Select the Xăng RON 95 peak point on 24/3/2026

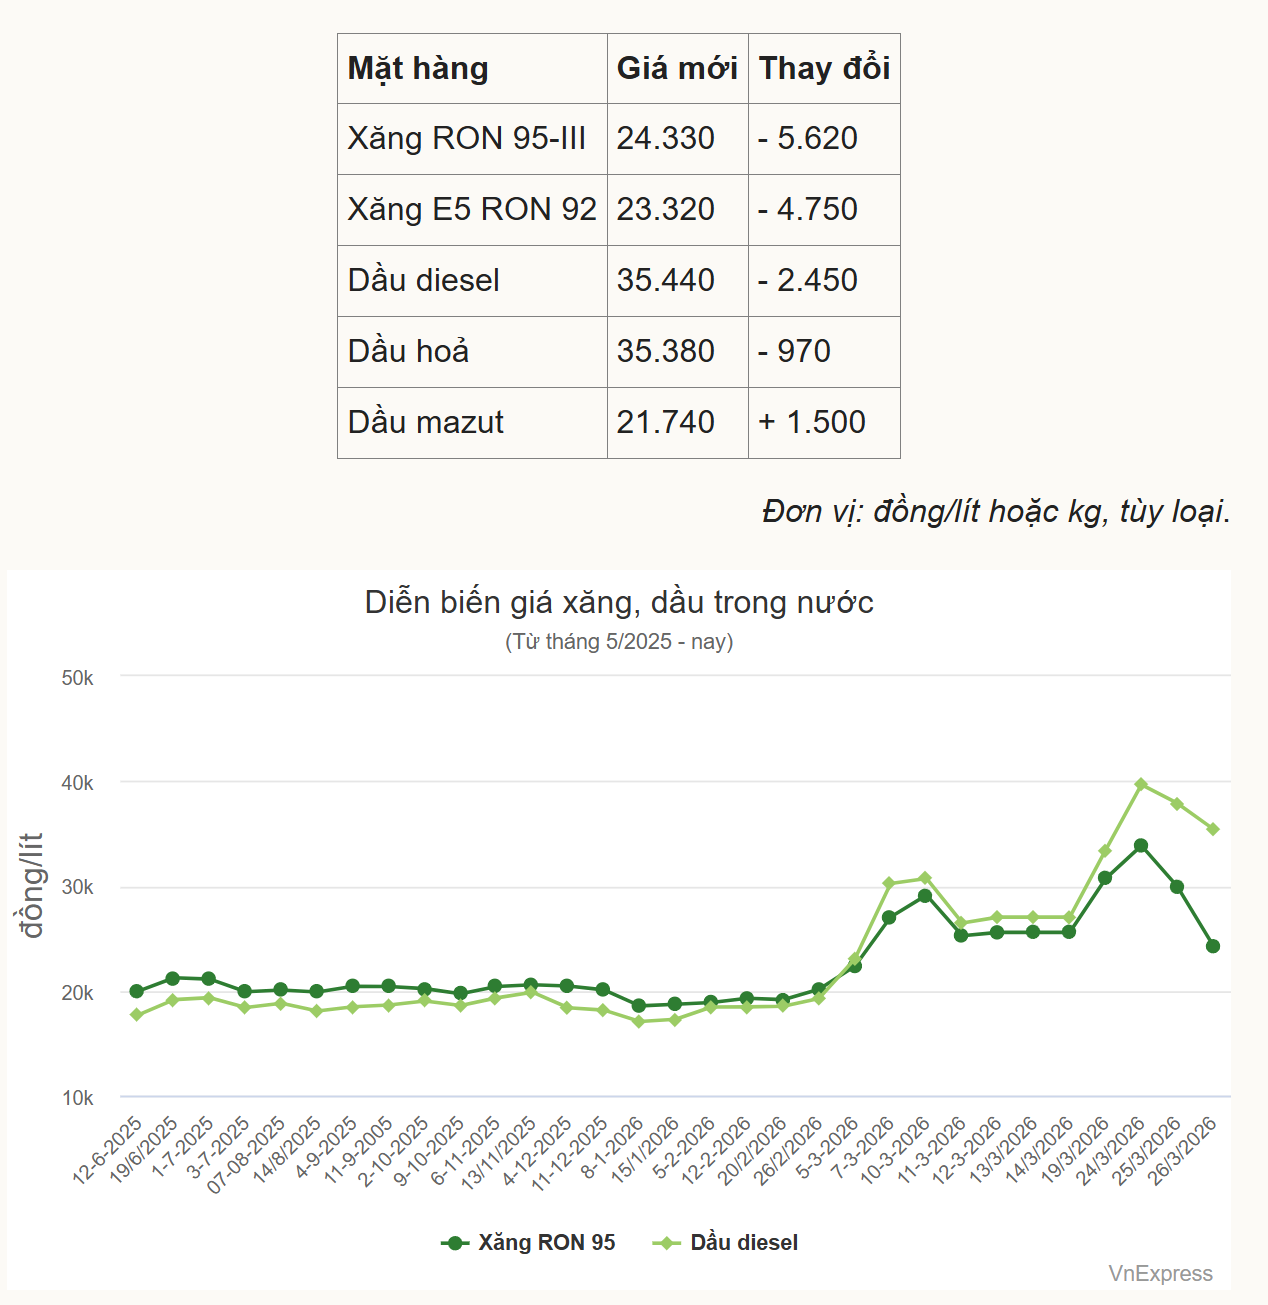tap(1141, 846)
